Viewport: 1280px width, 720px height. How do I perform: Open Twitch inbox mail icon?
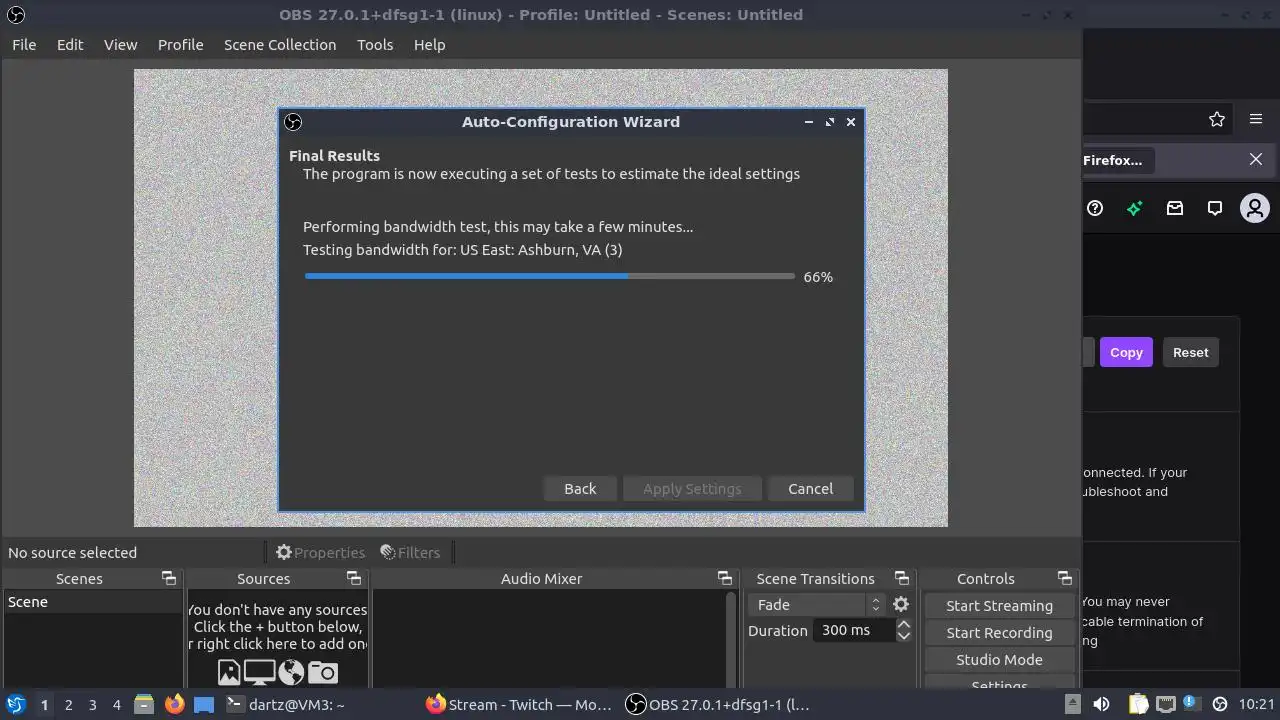point(1175,208)
